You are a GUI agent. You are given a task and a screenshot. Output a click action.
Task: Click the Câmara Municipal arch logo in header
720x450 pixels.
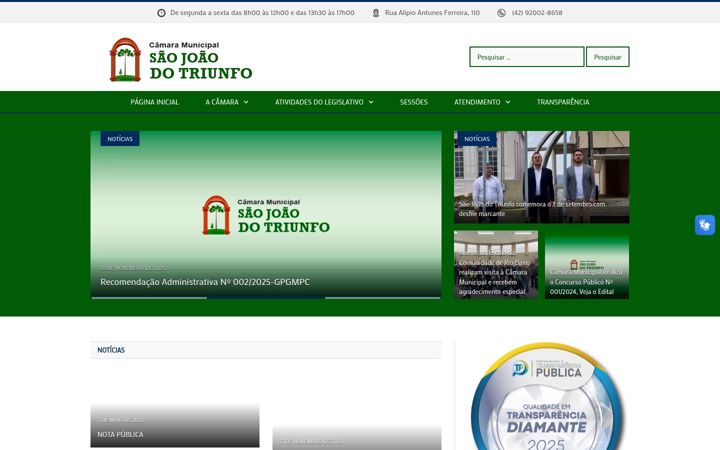tap(125, 60)
